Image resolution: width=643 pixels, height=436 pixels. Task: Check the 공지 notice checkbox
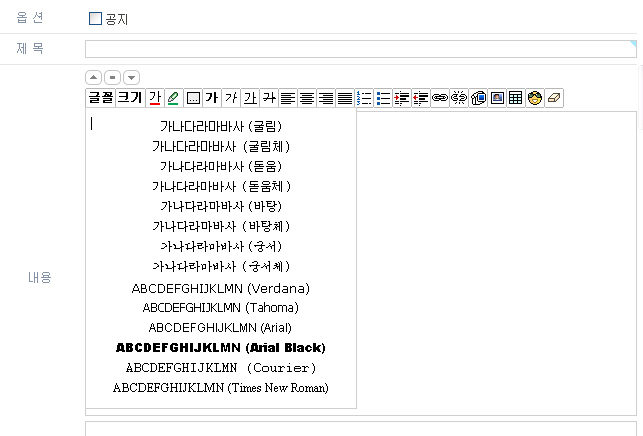(95, 18)
